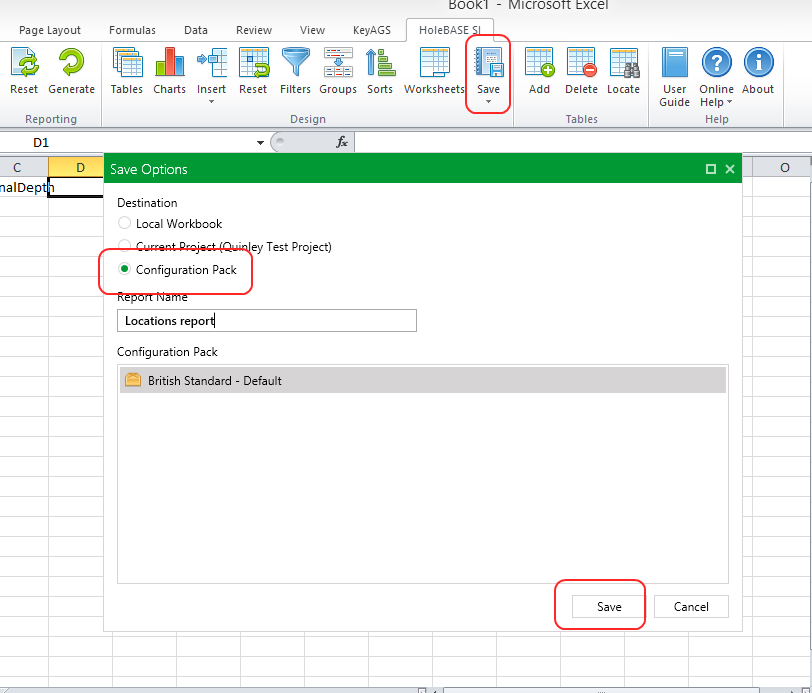The height and width of the screenshot is (693, 812).
Task: Select Current Project destination option
Action: pos(124,246)
